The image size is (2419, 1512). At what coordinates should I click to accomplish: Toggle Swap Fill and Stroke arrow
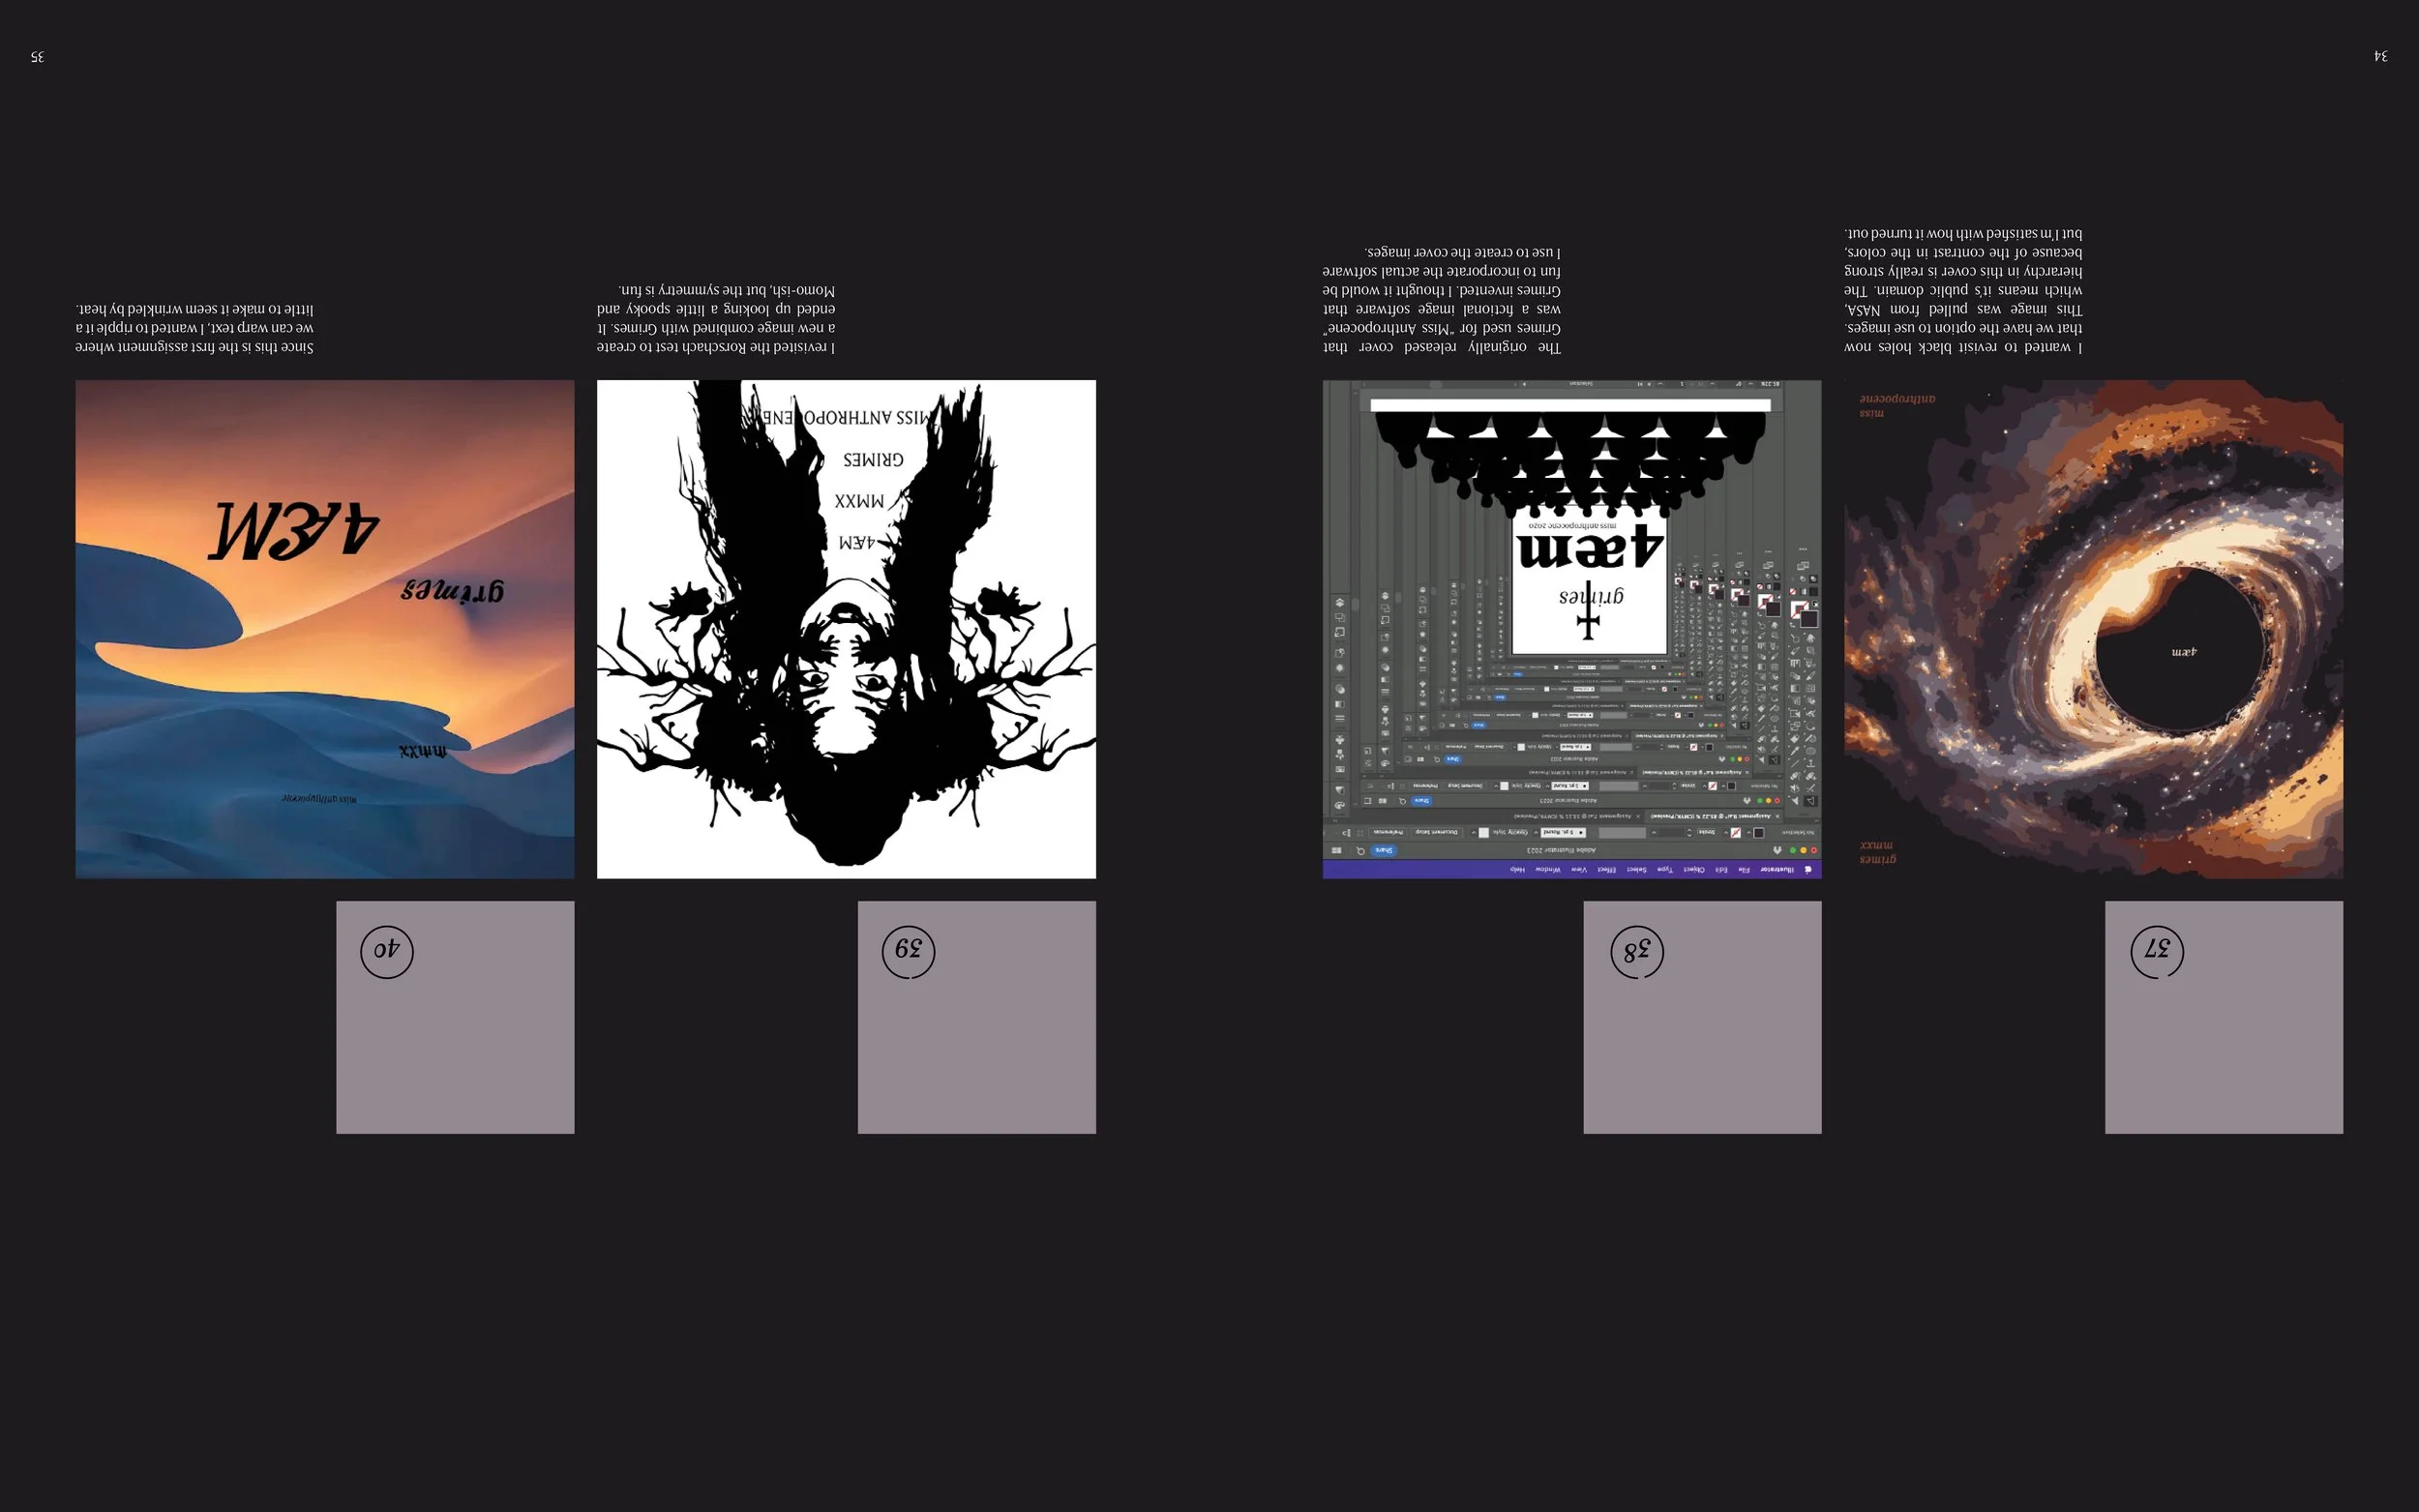pyautogui.click(x=1792, y=625)
